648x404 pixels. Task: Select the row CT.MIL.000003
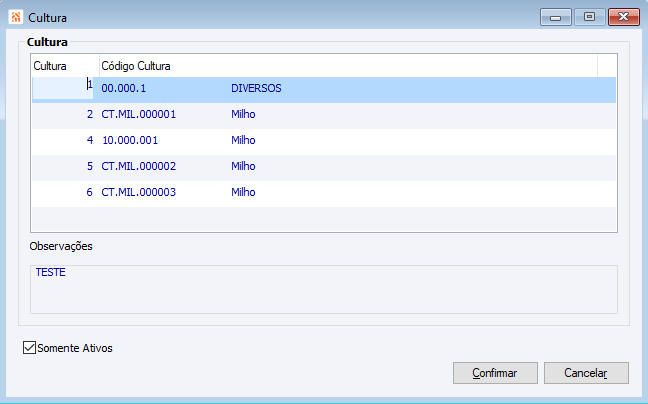coord(324,192)
